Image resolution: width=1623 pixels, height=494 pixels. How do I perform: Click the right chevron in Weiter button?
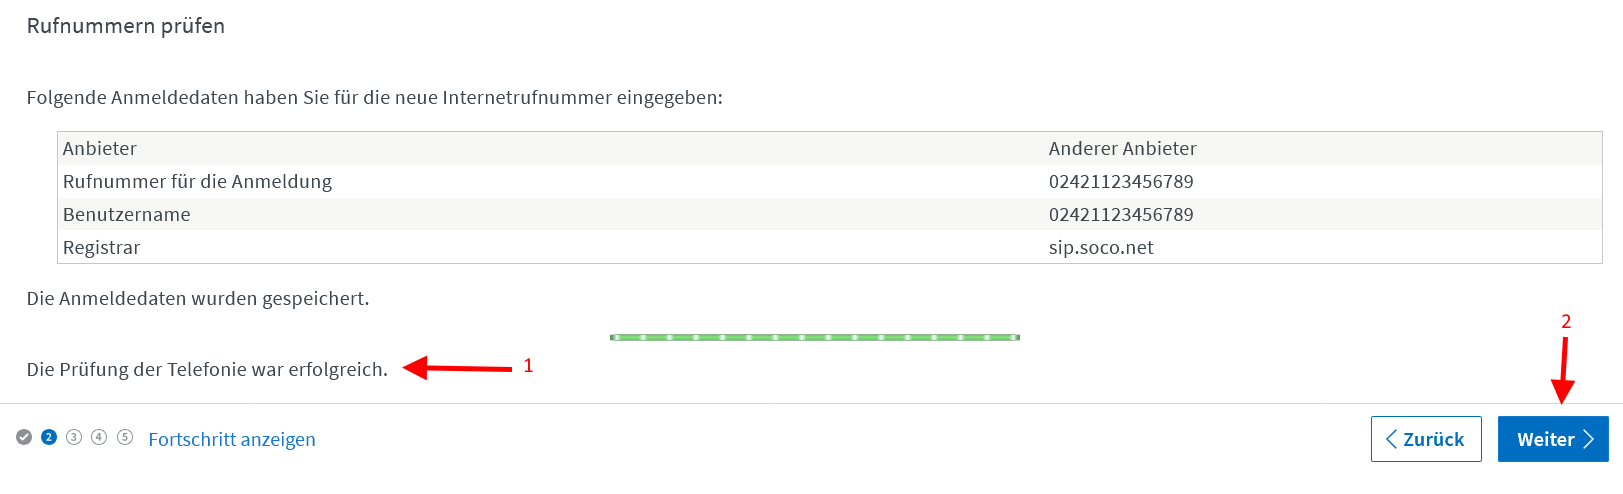(1589, 439)
